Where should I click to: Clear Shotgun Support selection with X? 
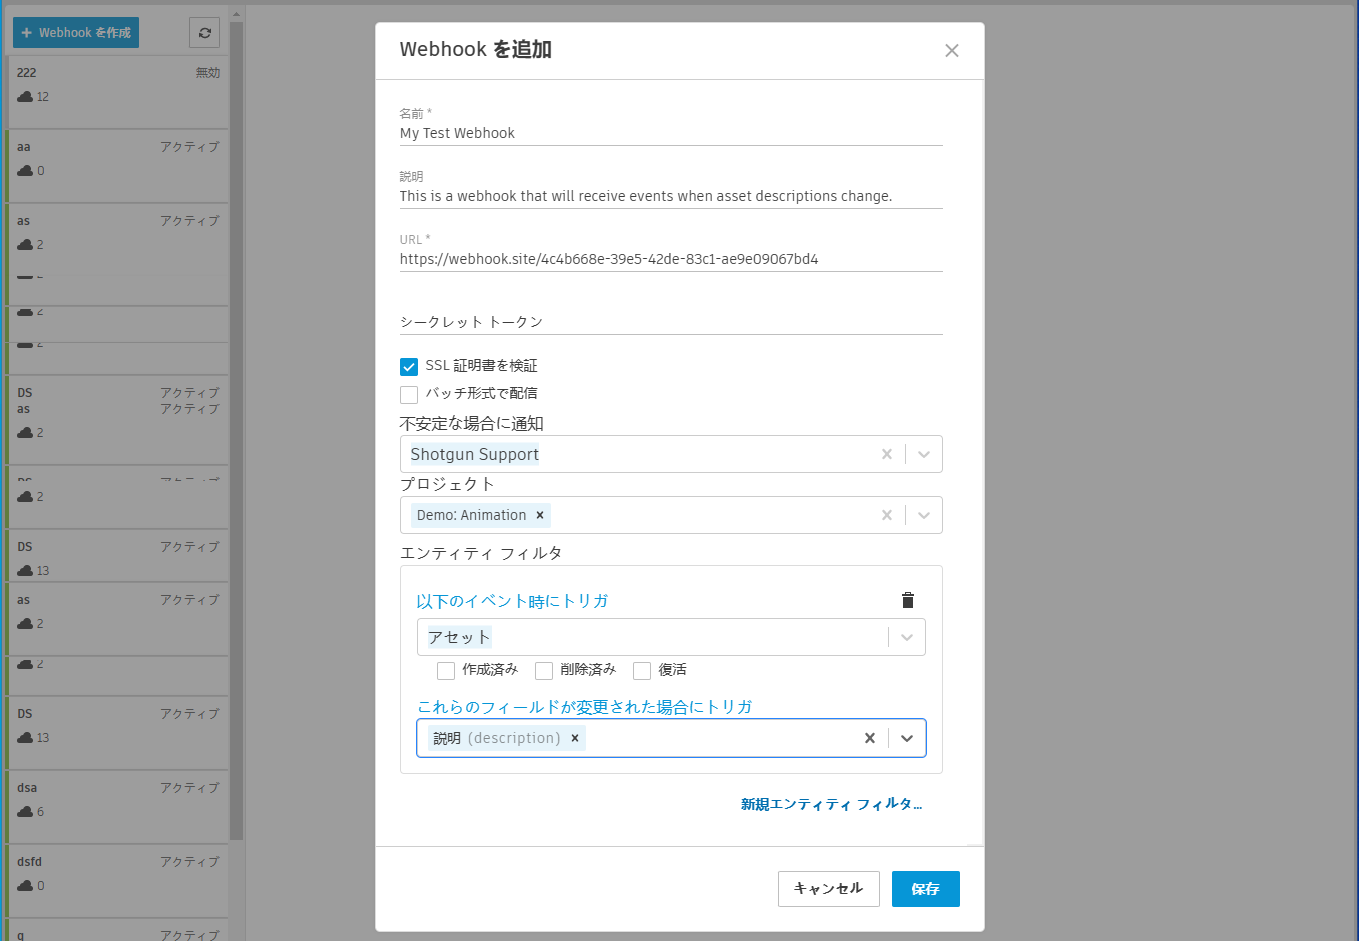coord(886,454)
